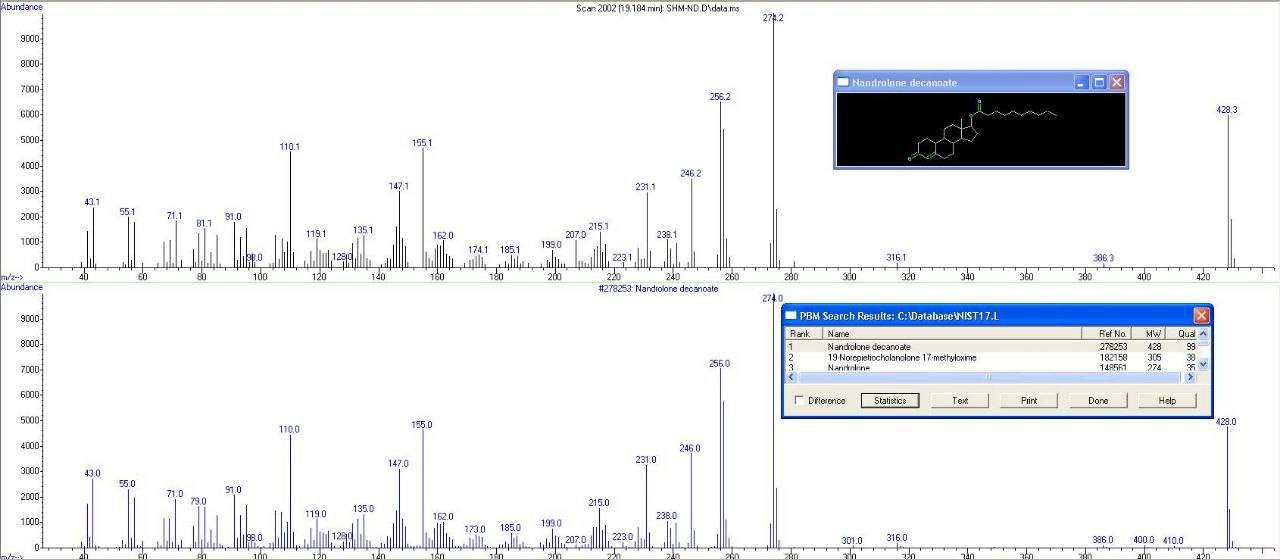Click the 246.0 peak label in library spectrum
Image resolution: width=1280 pixels, height=560 pixels.
point(690,448)
